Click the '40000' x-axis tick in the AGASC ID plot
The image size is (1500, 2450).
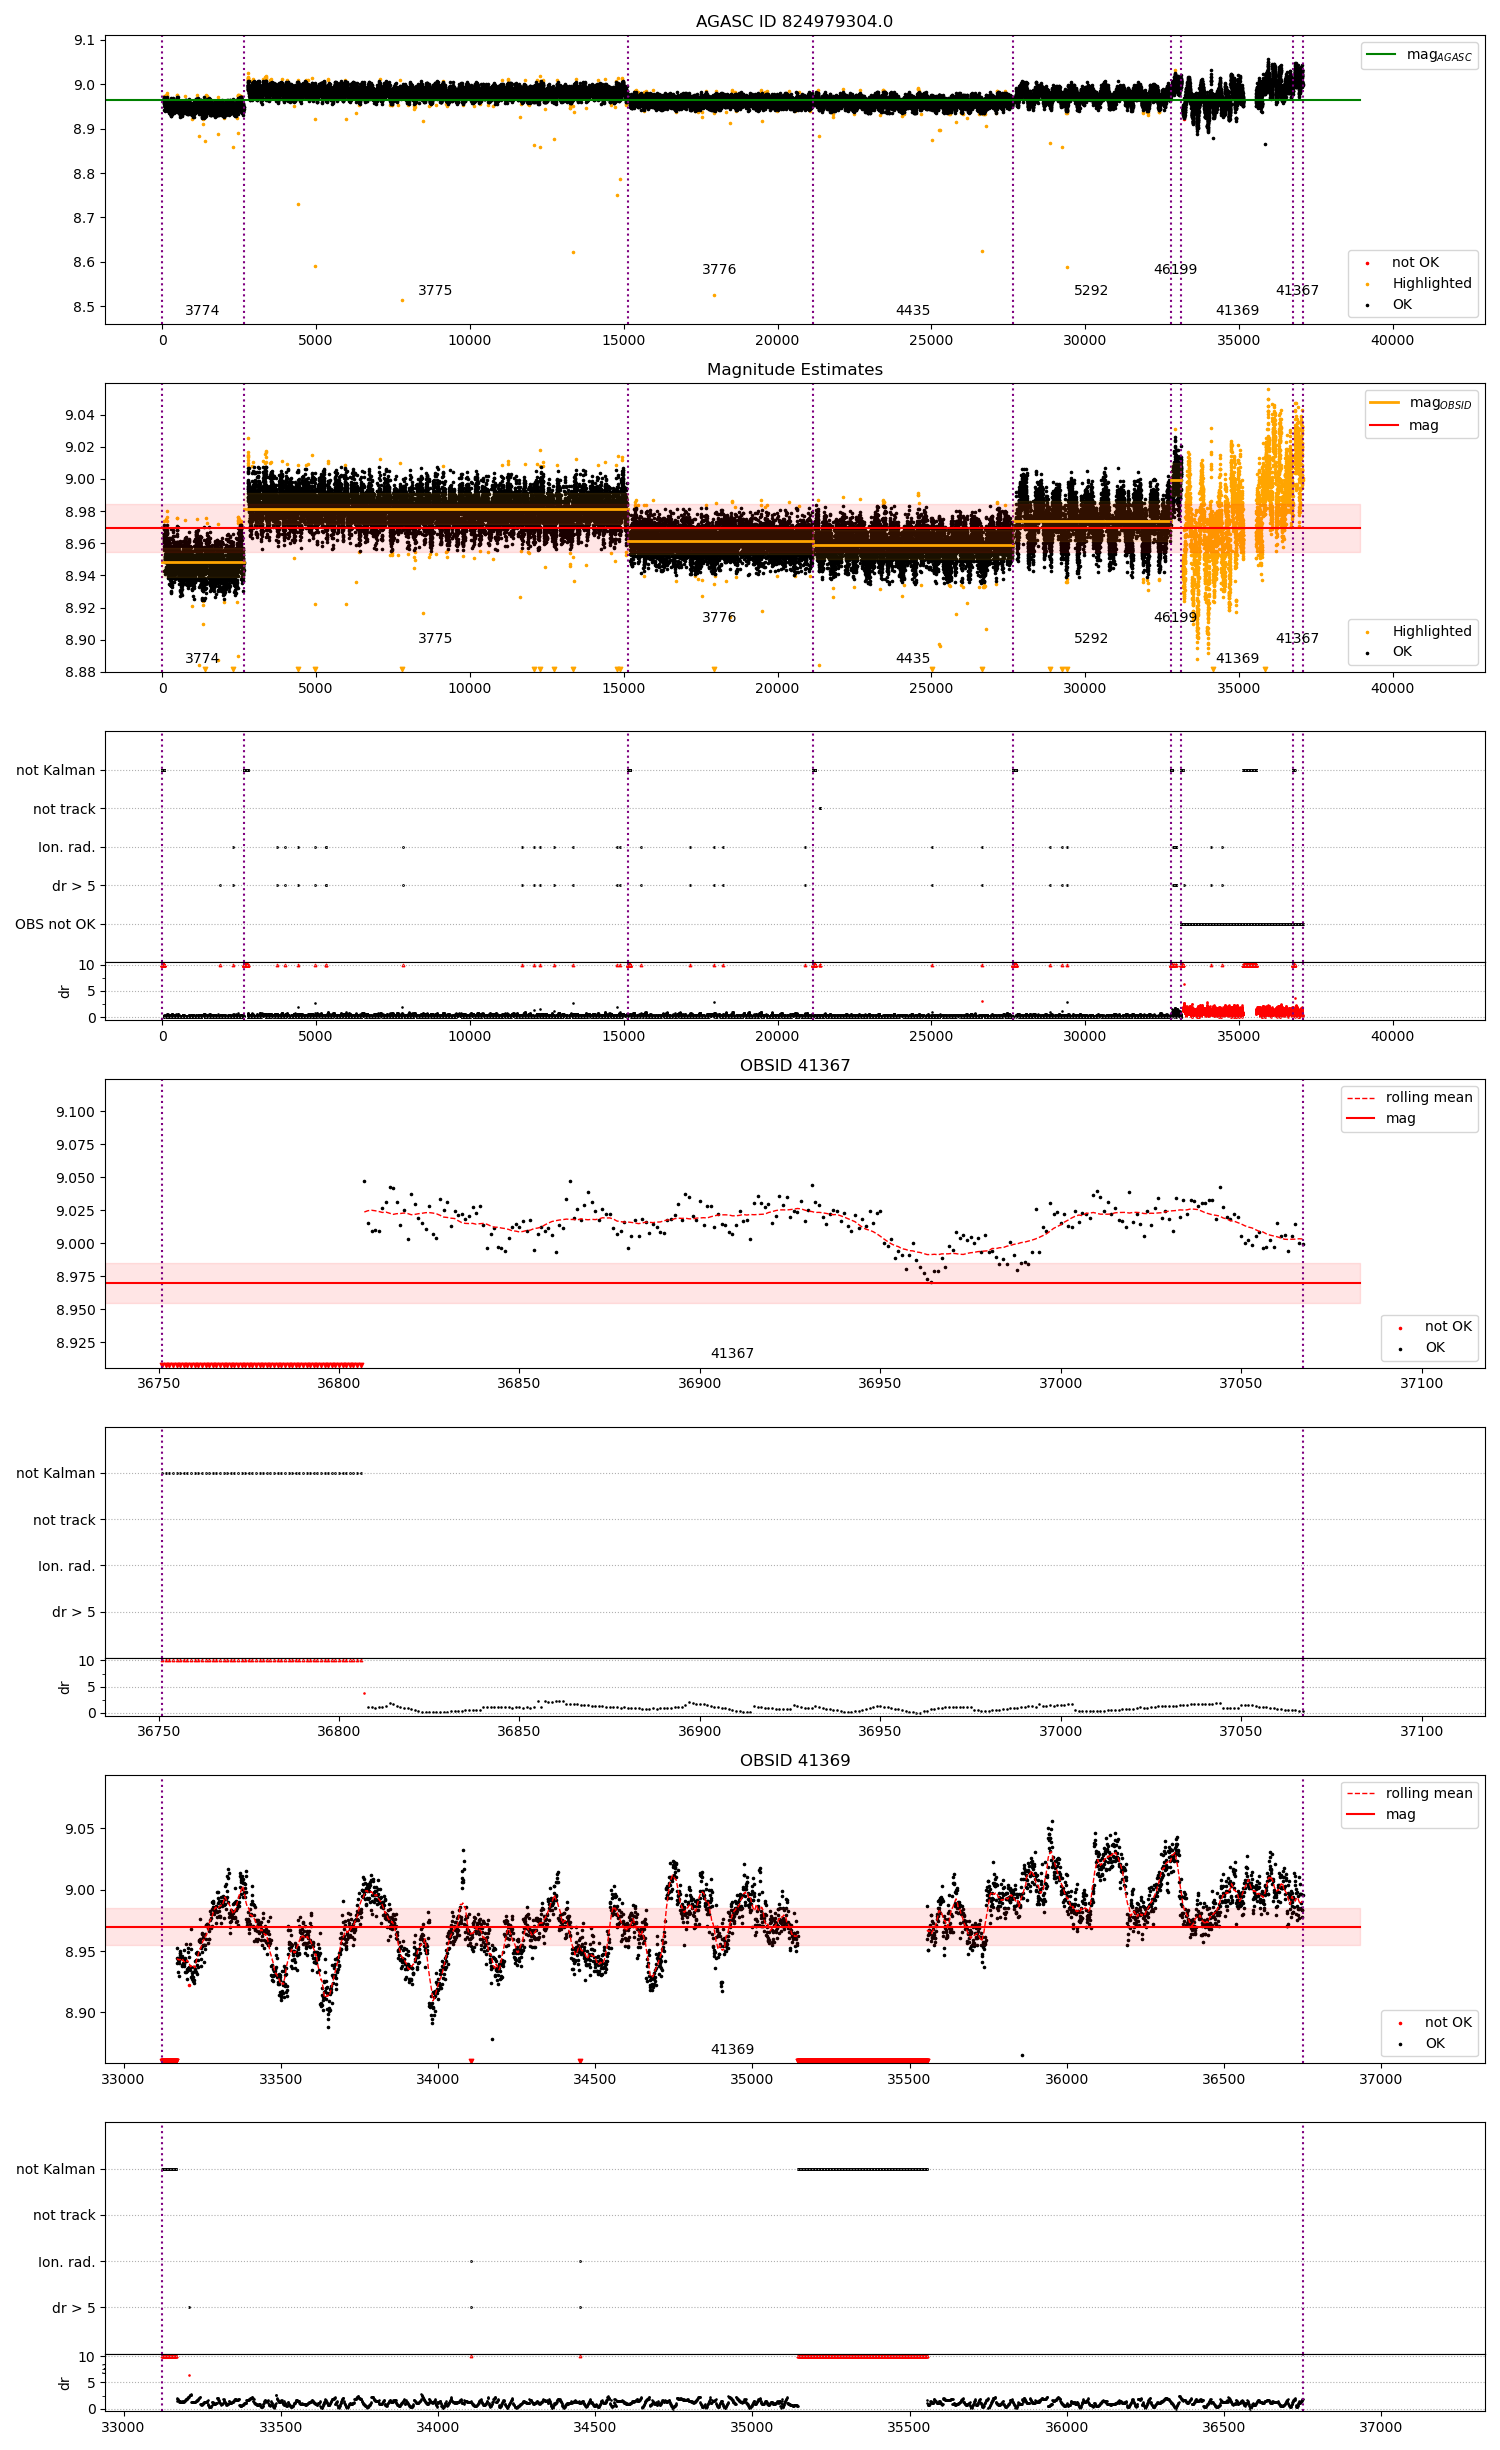tap(1392, 340)
